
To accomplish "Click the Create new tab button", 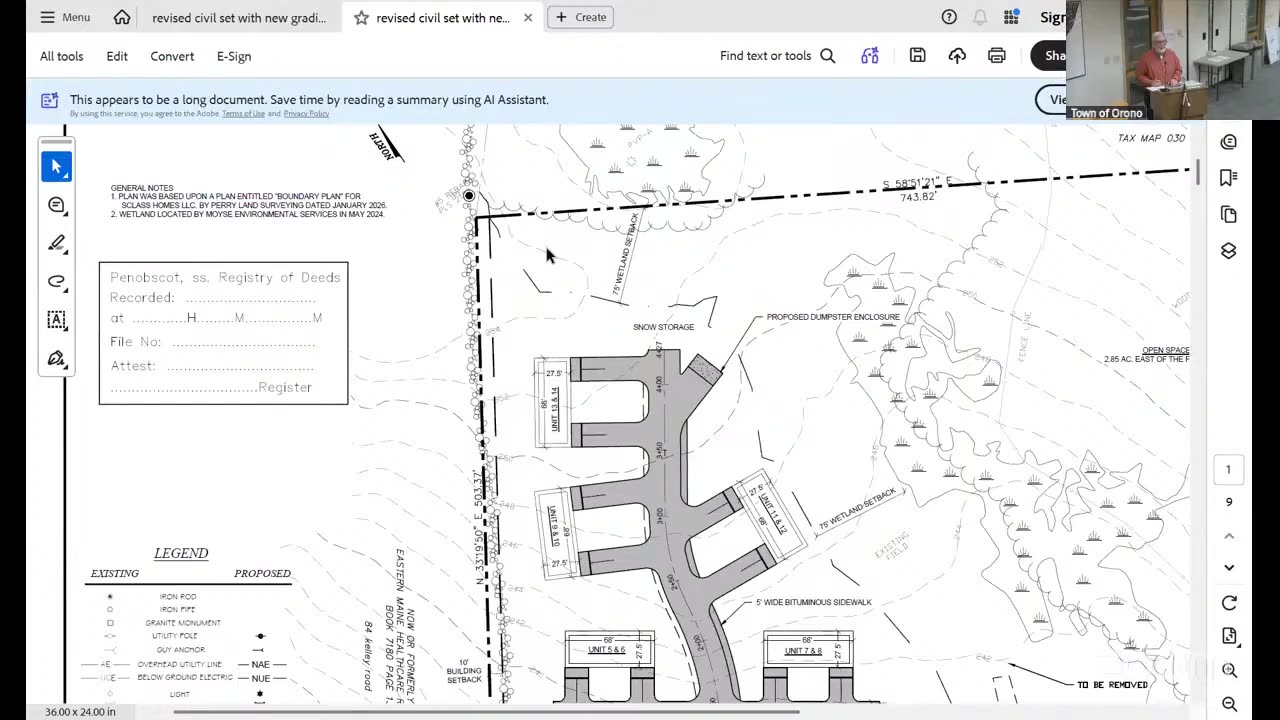I will click(x=580, y=17).
